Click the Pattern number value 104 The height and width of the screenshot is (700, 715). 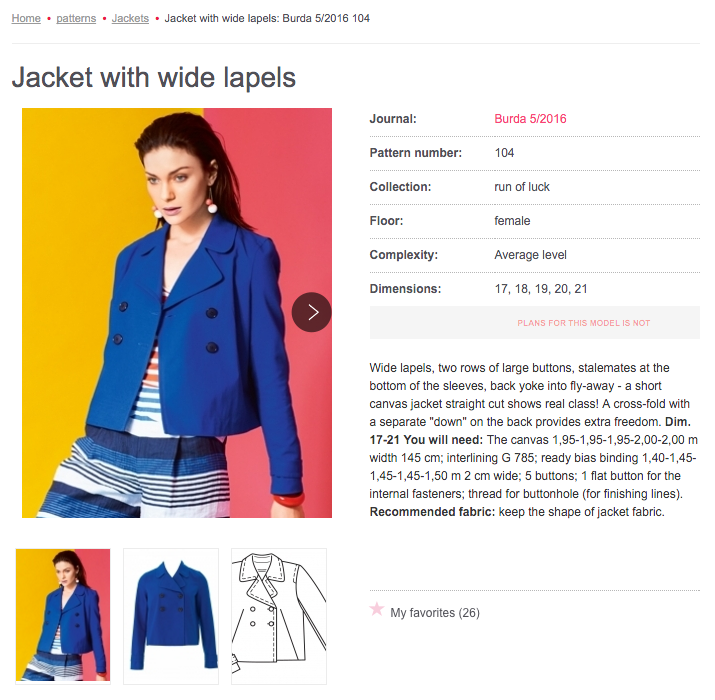504,153
